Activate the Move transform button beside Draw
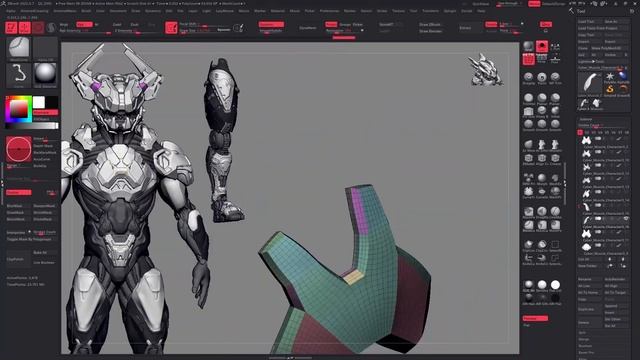The height and width of the screenshot is (360, 640). pyautogui.click(x=38, y=27)
